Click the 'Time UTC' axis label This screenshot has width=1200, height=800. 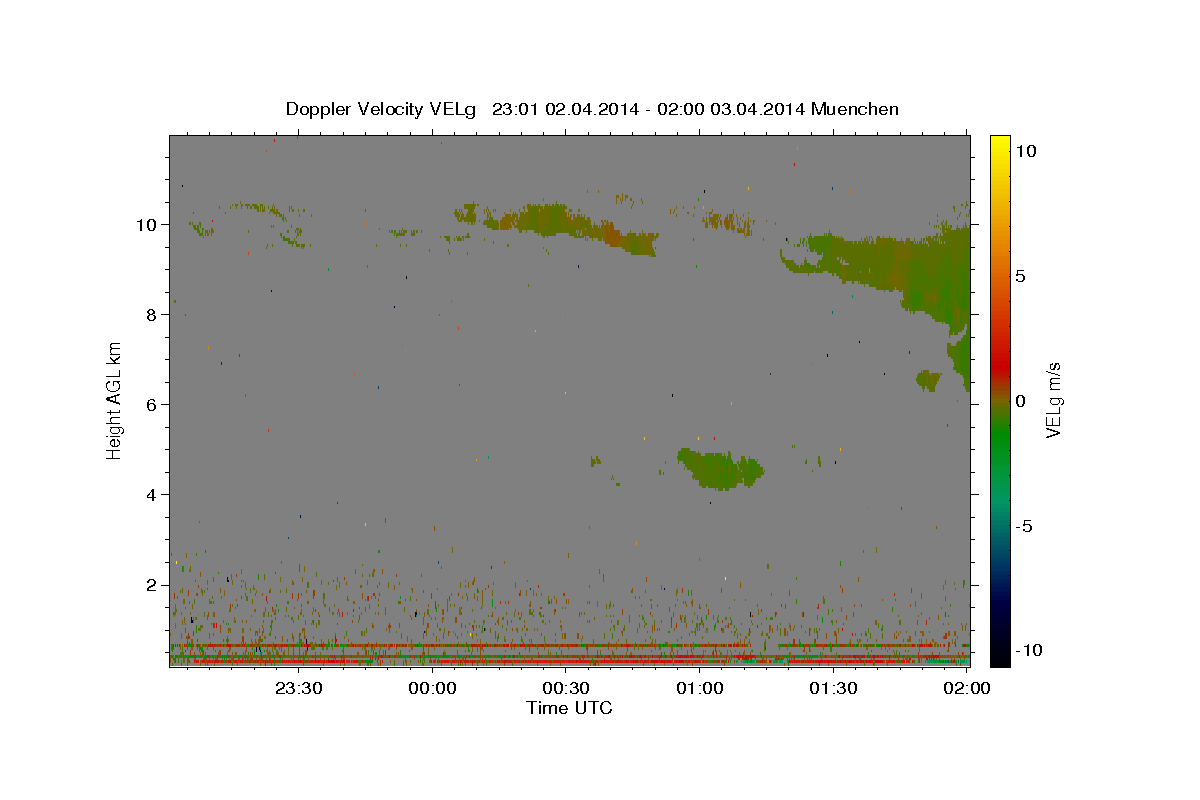[569, 708]
